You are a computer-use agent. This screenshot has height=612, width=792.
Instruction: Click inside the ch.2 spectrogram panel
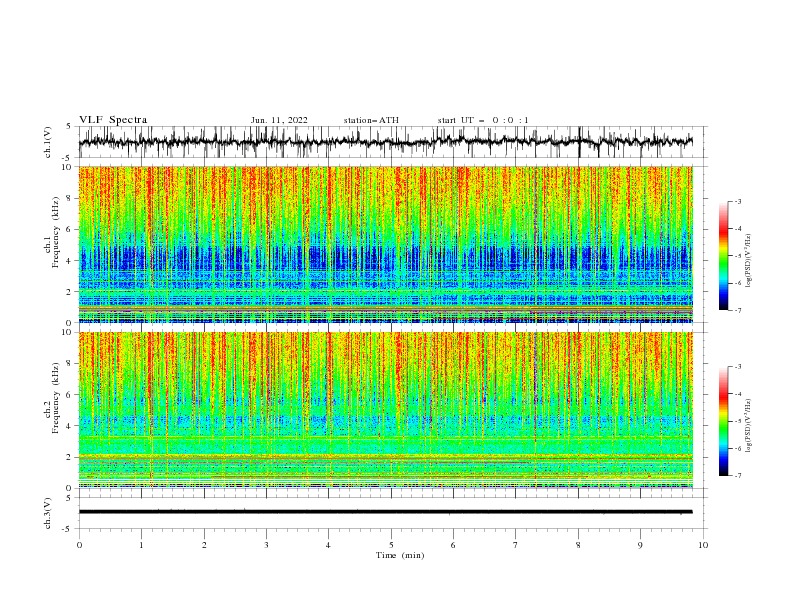point(386,410)
